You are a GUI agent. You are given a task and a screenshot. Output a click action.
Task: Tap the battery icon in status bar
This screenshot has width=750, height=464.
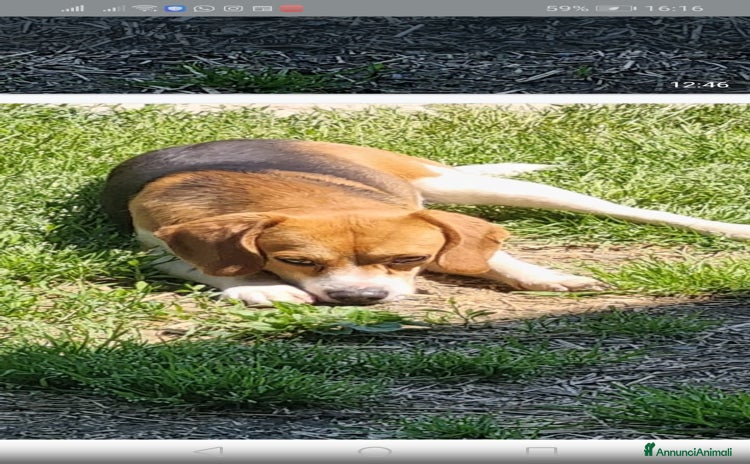click(x=616, y=8)
